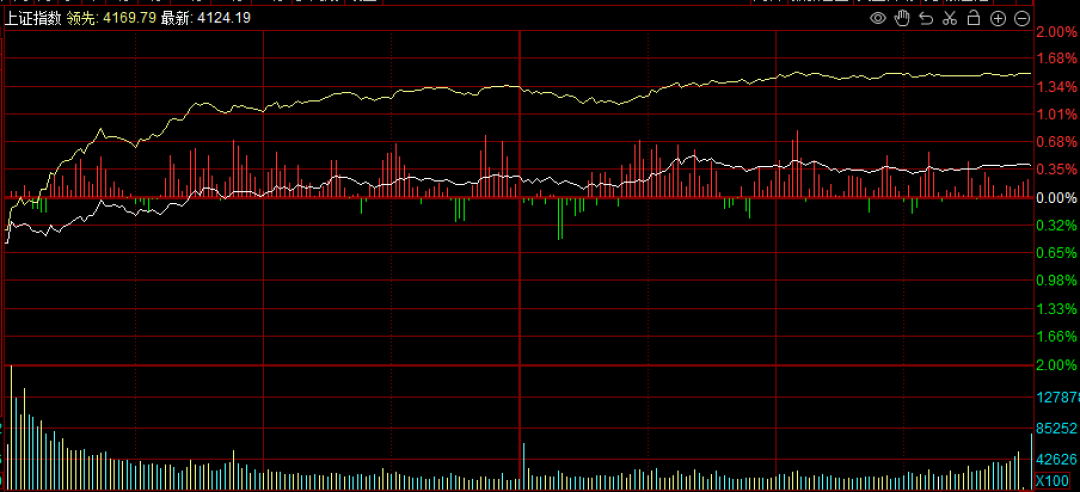Toggle the padlock lock icon
1080x492 pixels.
point(973,19)
